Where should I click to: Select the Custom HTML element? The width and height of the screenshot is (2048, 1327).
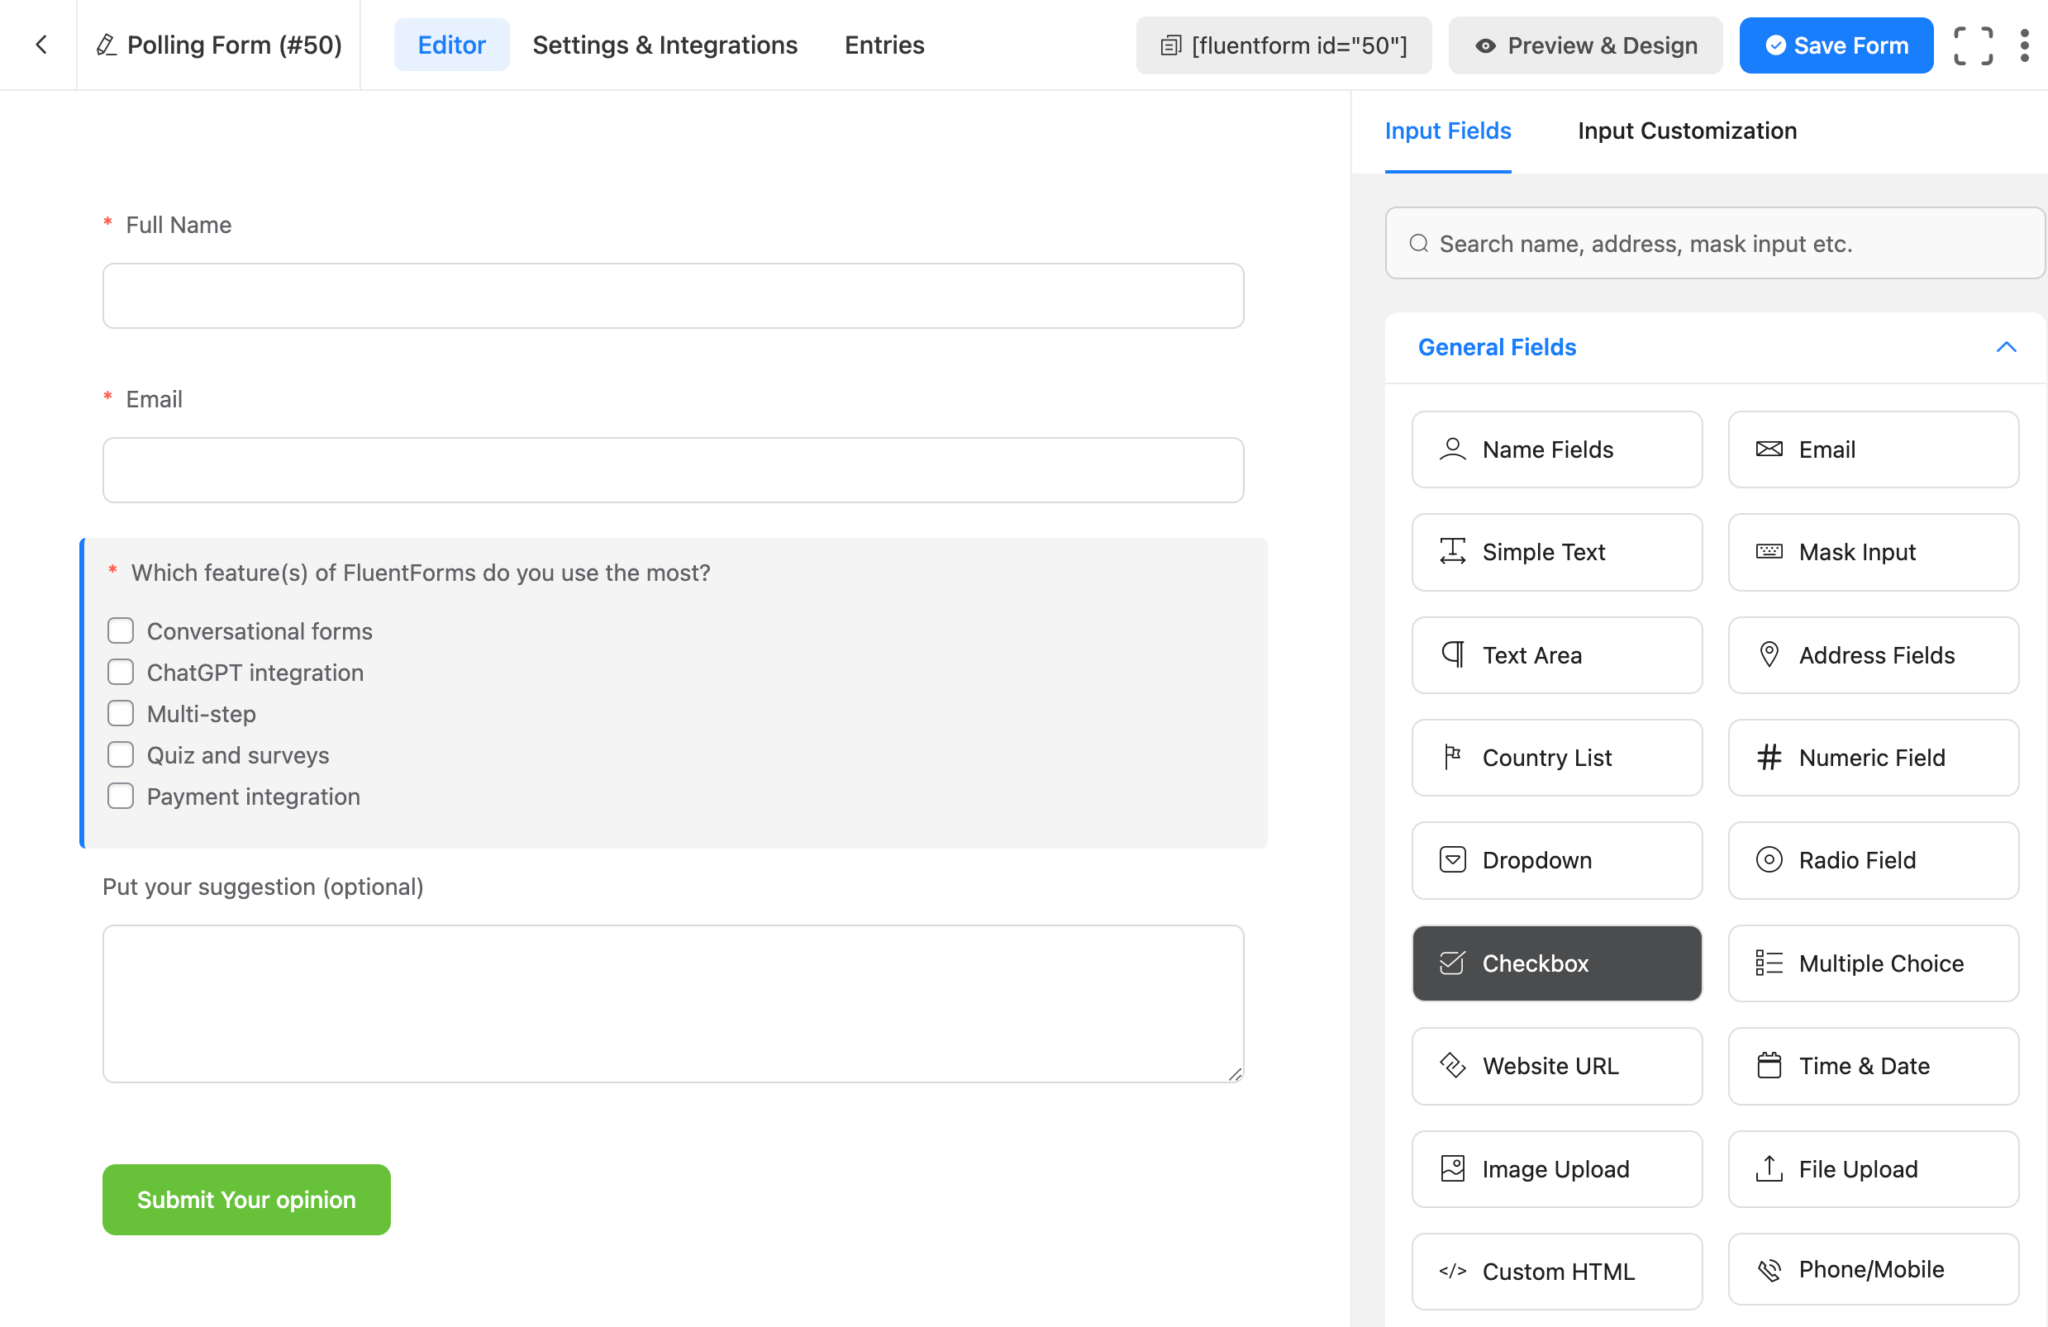coord(1556,1271)
